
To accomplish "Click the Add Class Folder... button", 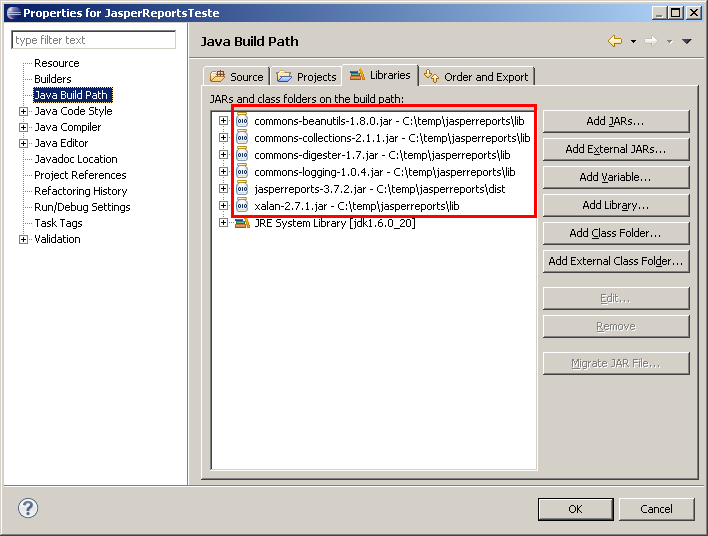I will 616,233.
